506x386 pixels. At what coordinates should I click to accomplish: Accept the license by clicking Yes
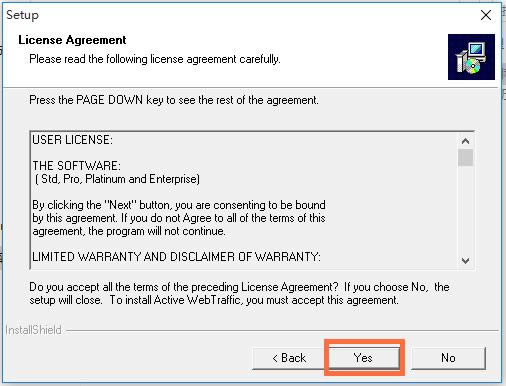pyautogui.click(x=364, y=358)
